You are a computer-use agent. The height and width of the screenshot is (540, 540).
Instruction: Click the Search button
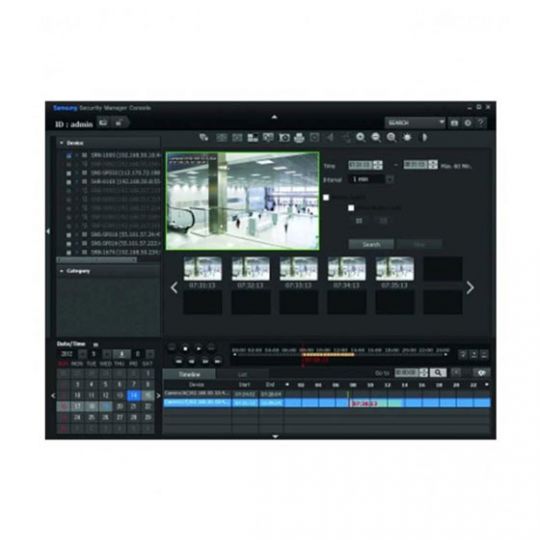pyautogui.click(x=371, y=244)
